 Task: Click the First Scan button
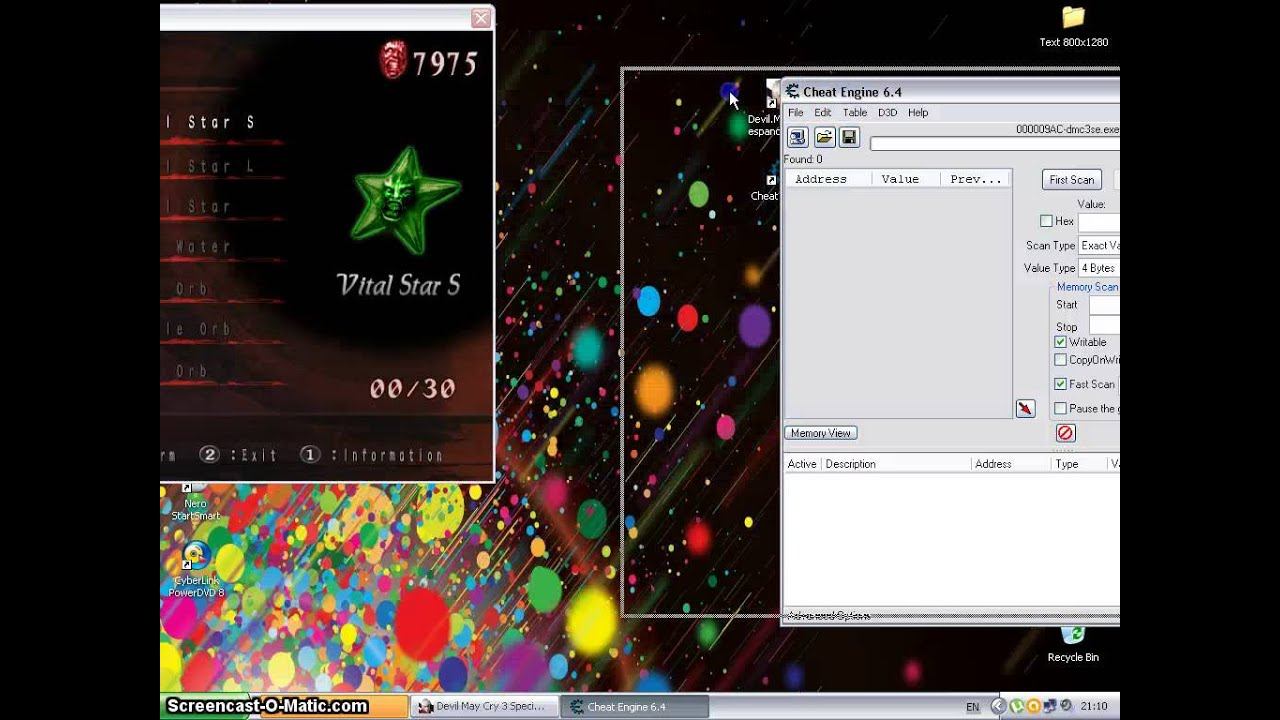click(x=1071, y=180)
